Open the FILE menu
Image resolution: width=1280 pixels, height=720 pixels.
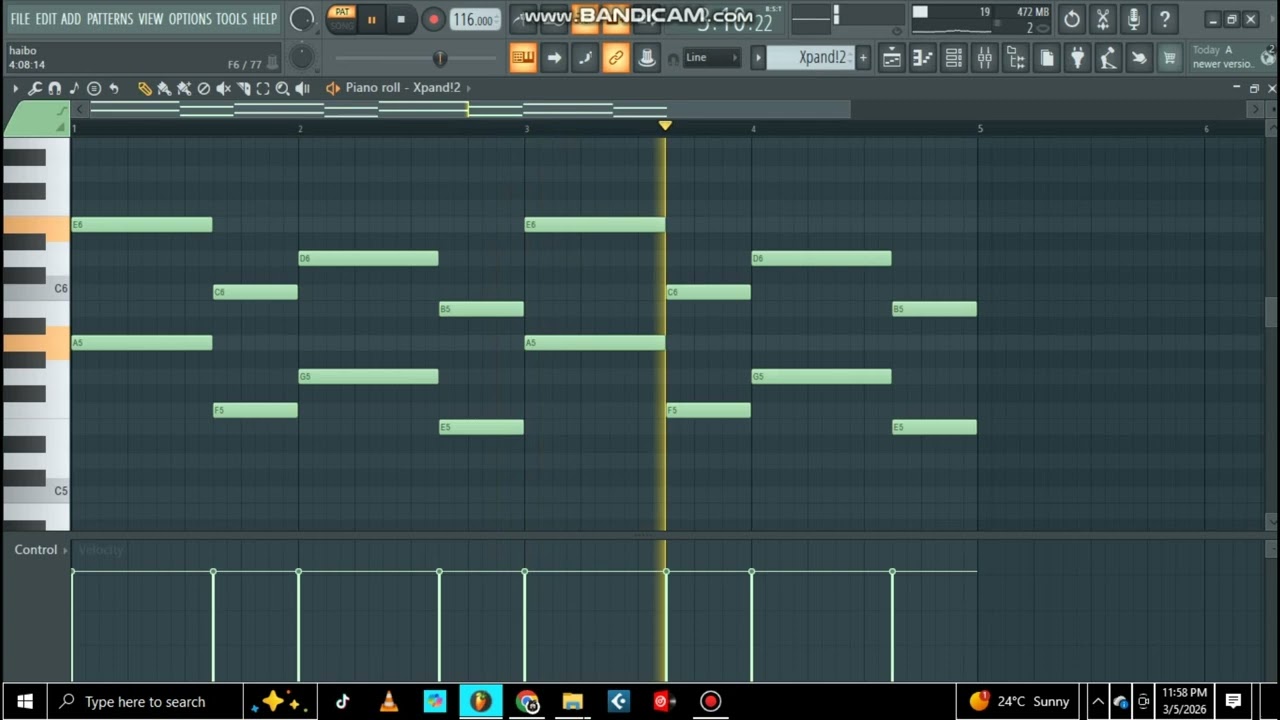click(x=19, y=19)
